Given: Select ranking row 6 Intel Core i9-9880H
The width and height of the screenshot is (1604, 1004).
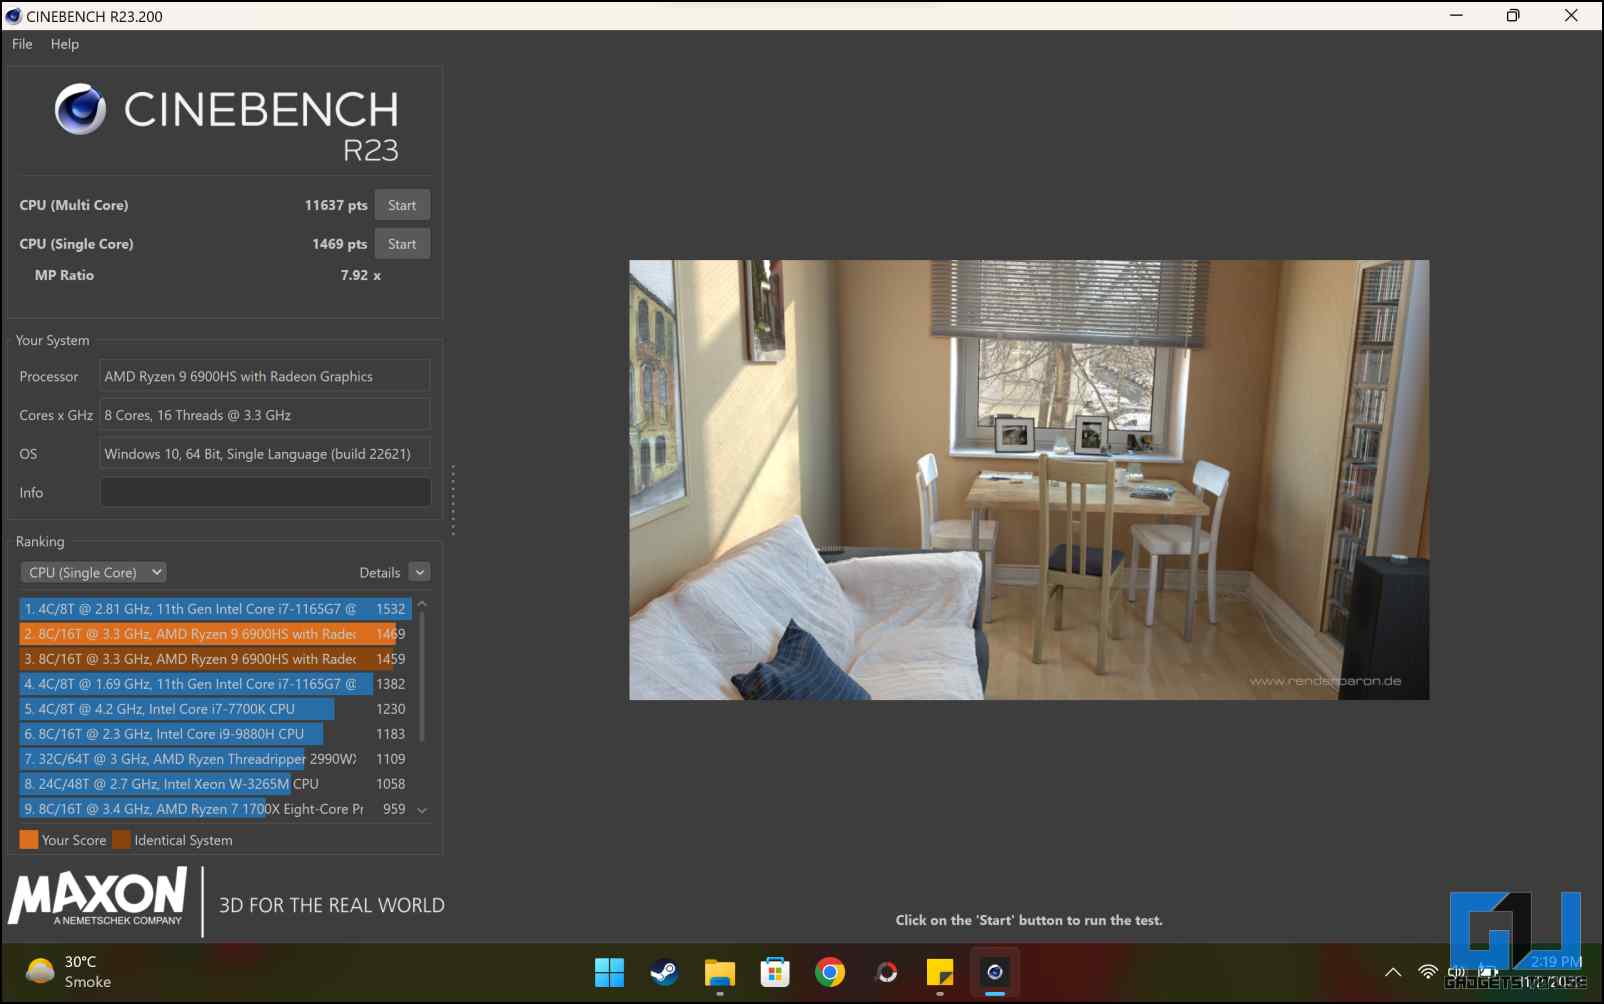Looking at the screenshot, I should 215,734.
